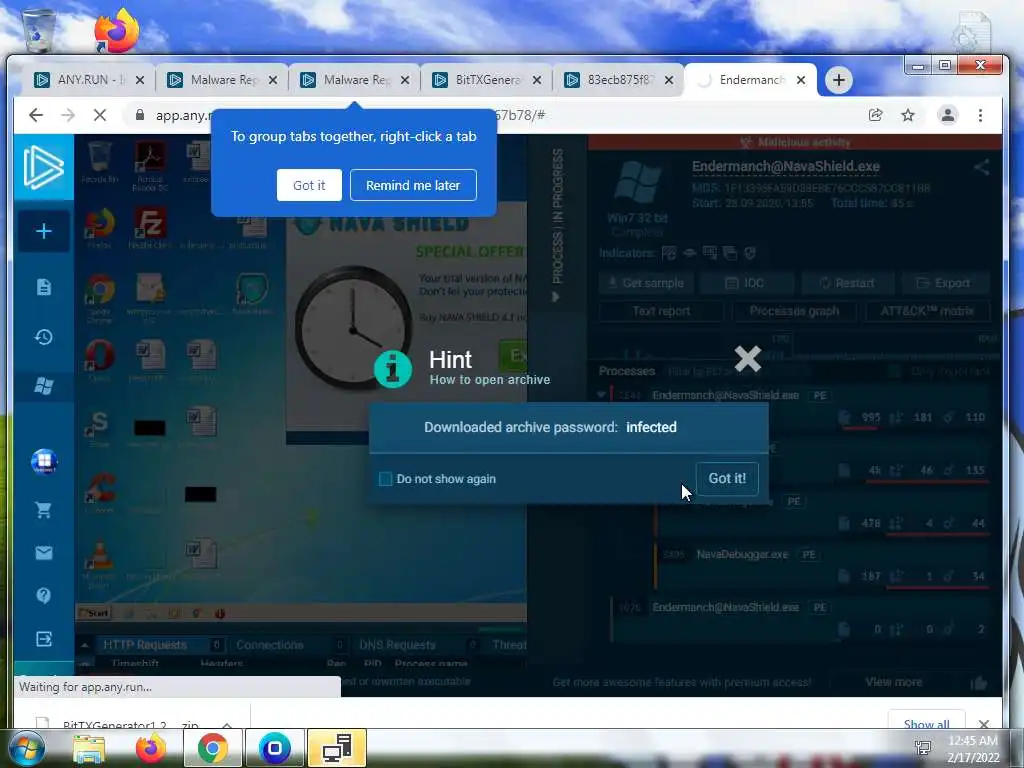Open the Recycle Bin on desktop
Viewport: 1024px width, 768px height.
tap(38, 30)
